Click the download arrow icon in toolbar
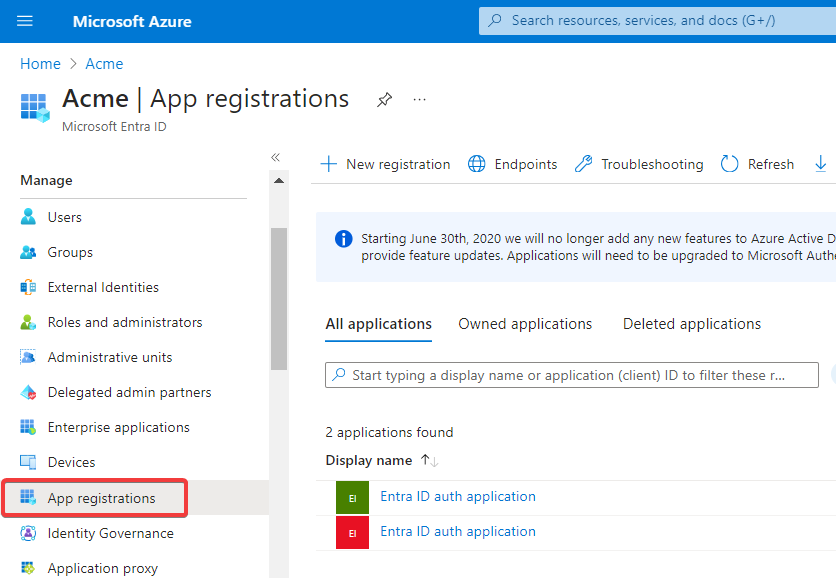 click(821, 164)
